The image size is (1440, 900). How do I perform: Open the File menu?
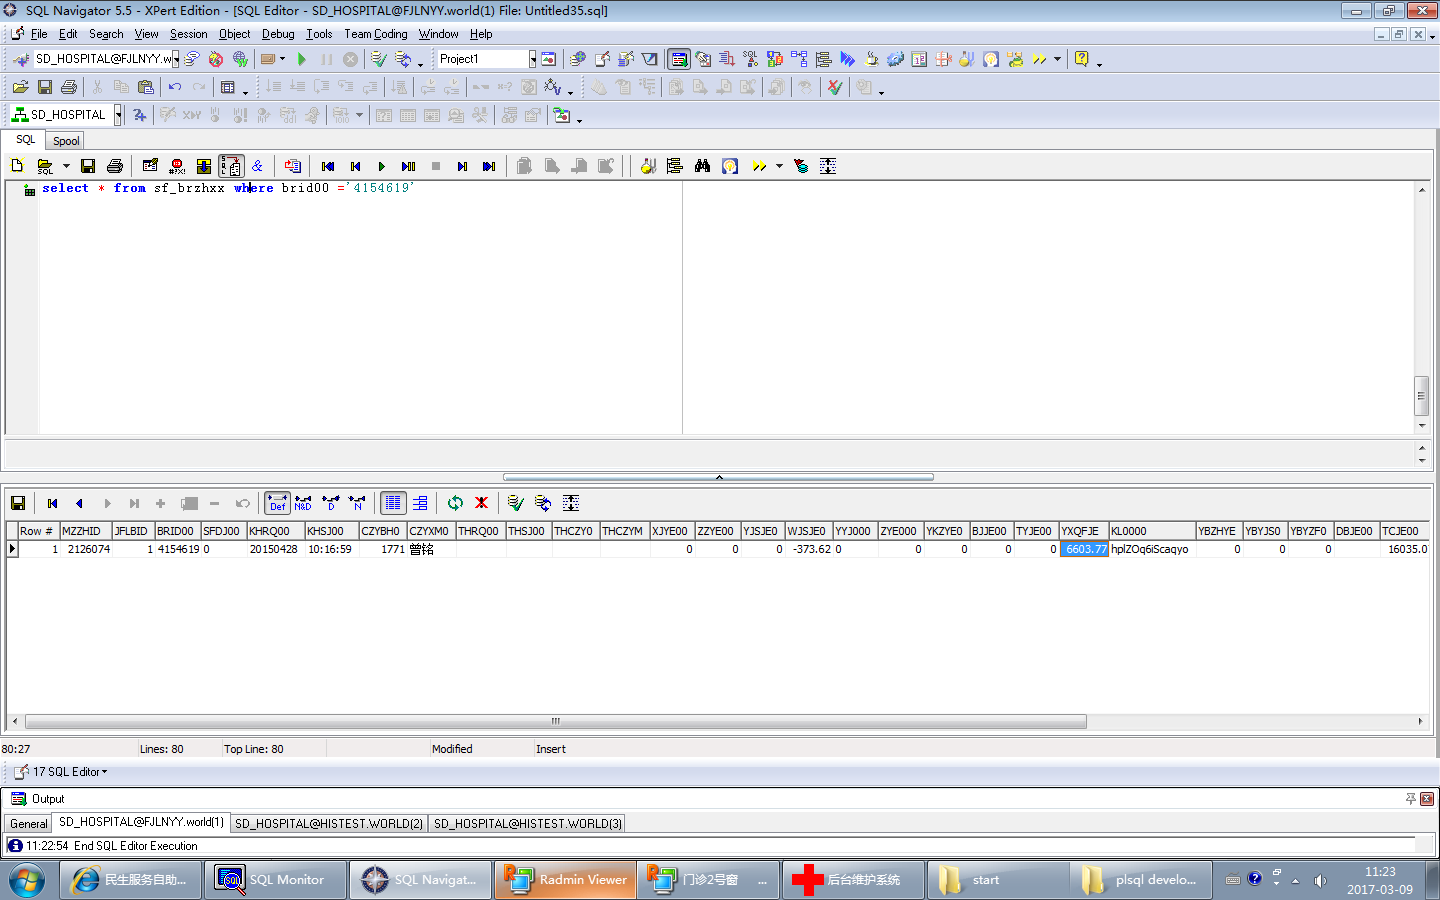(x=39, y=34)
